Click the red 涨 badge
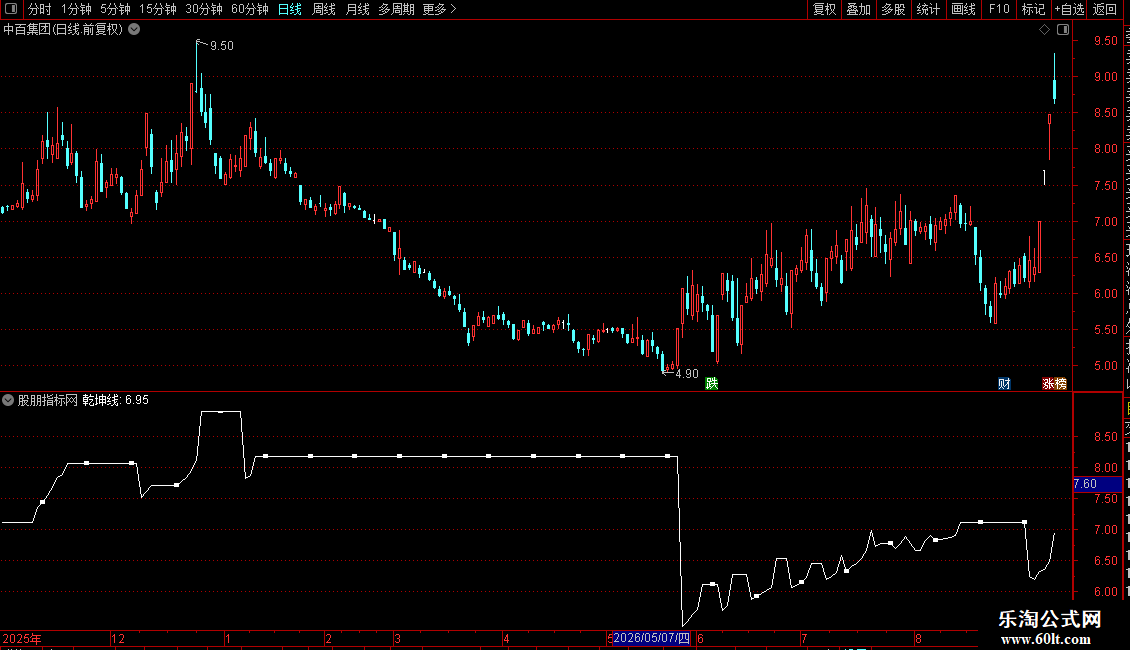Screen dimensions: 1130x650 coord(1048,383)
